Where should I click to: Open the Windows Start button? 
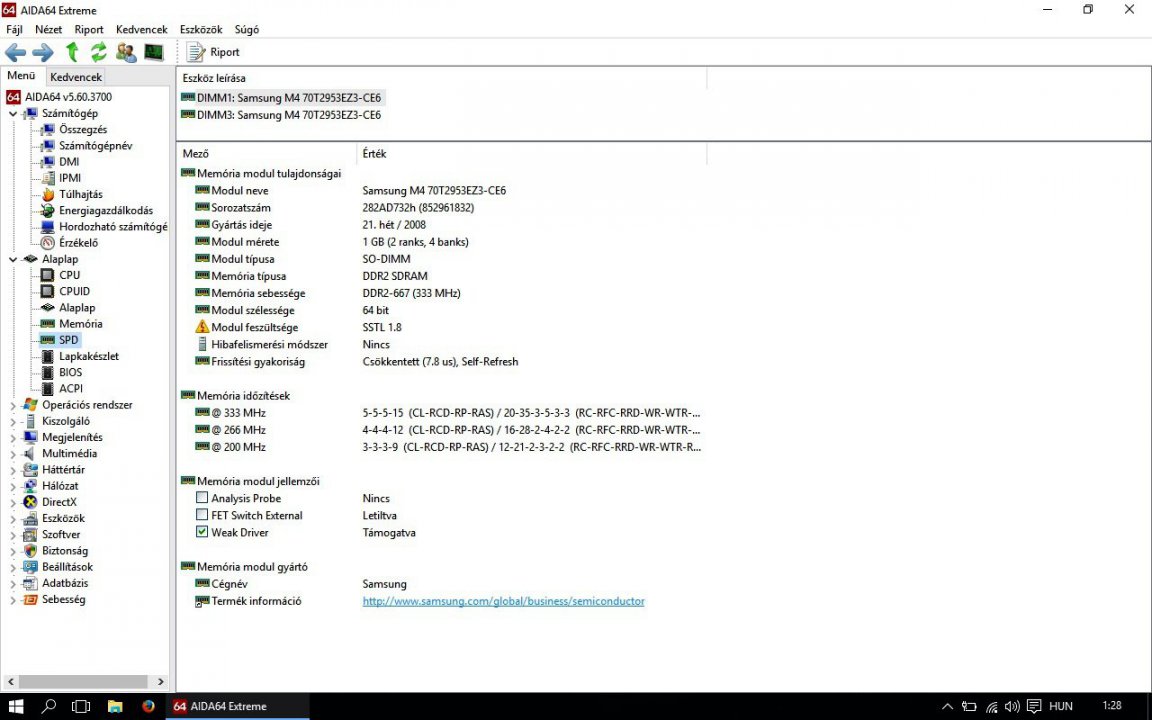15,706
